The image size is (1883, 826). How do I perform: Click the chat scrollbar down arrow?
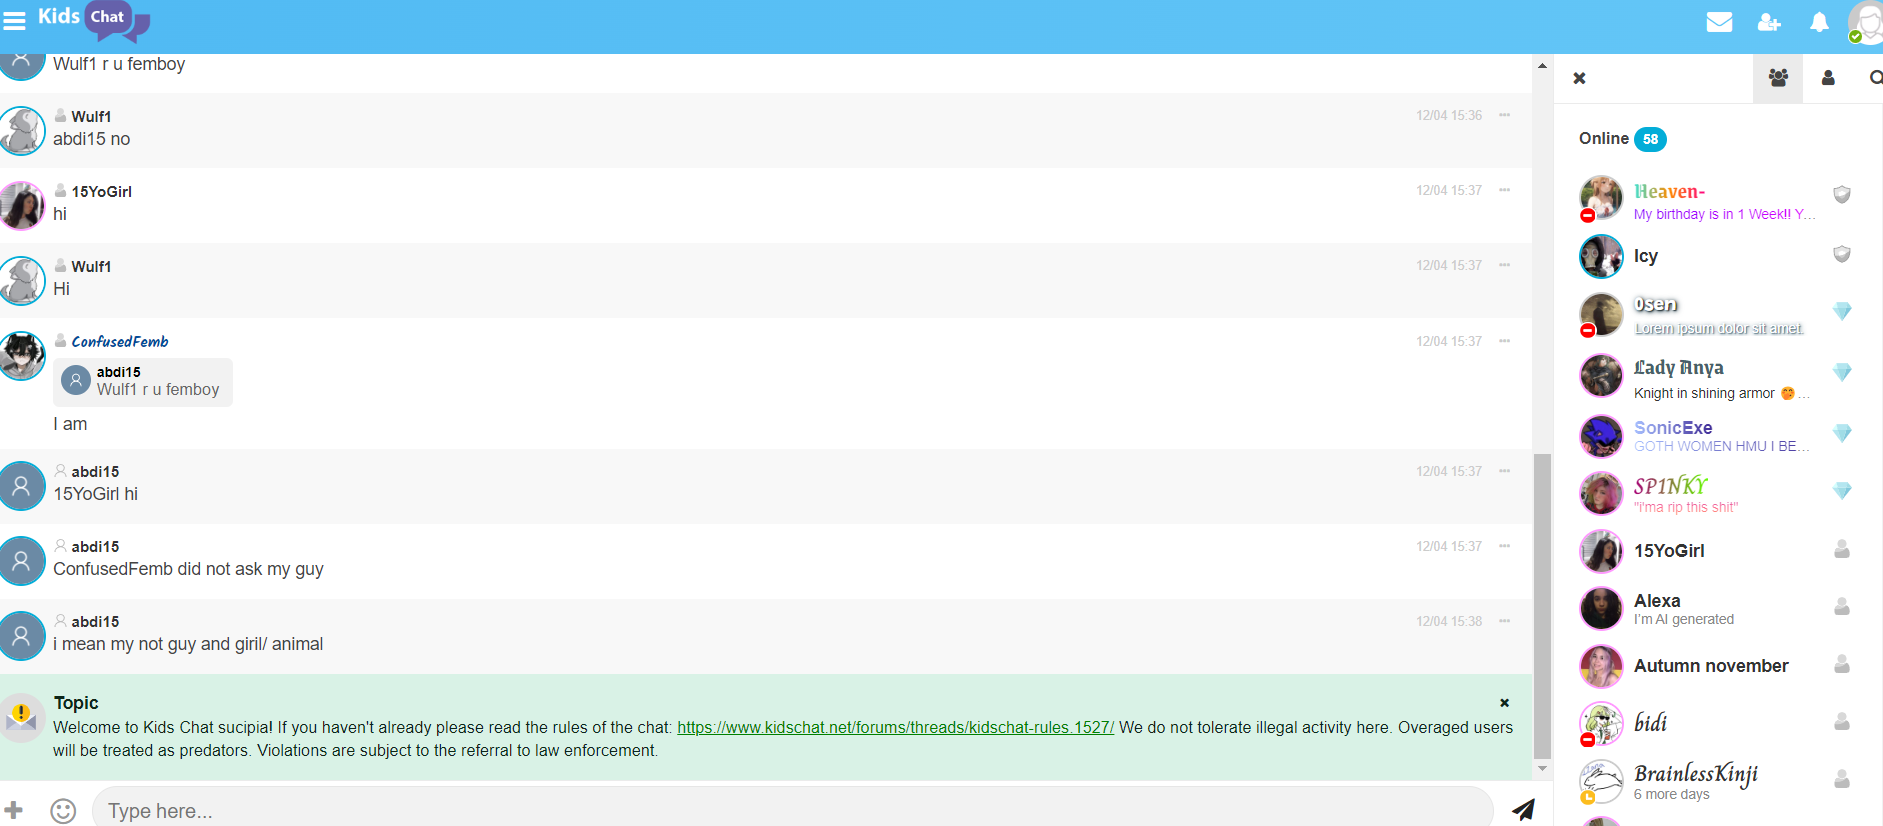pyautogui.click(x=1542, y=769)
